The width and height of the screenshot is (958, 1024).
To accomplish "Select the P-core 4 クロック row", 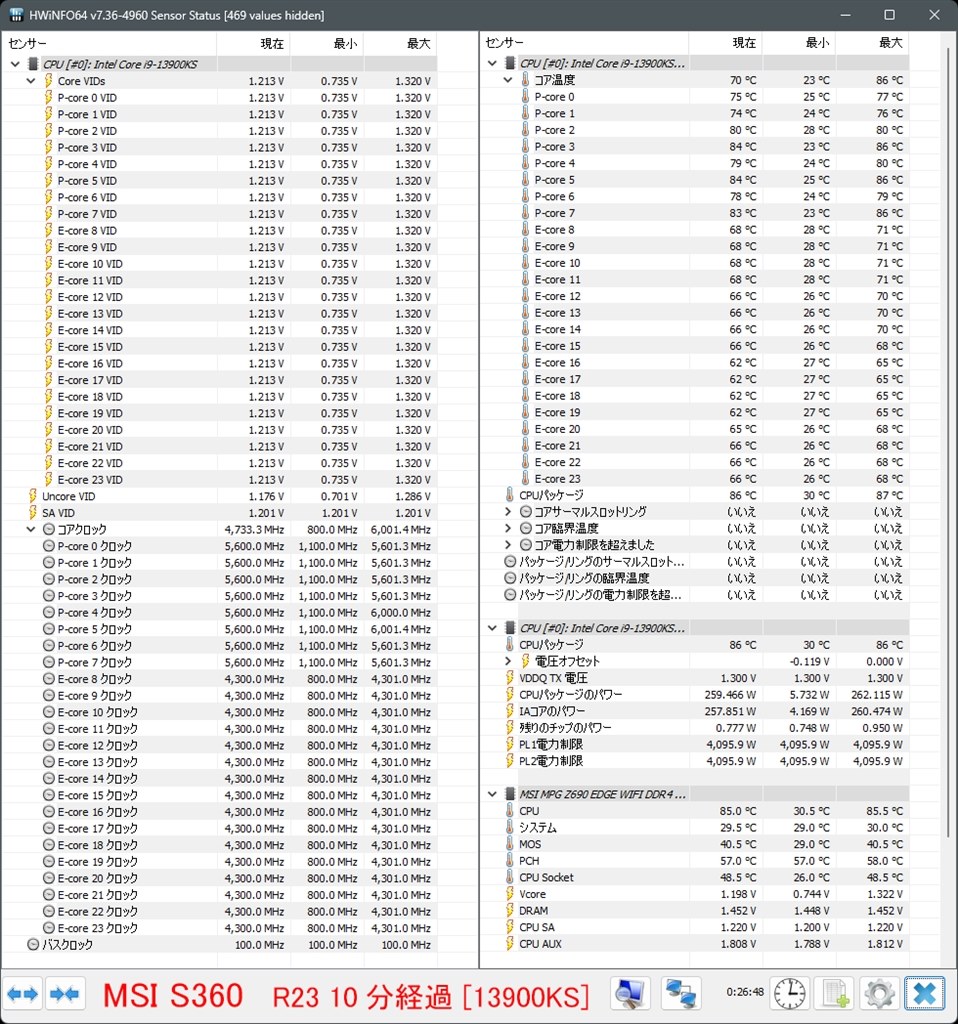I will pos(220,612).
